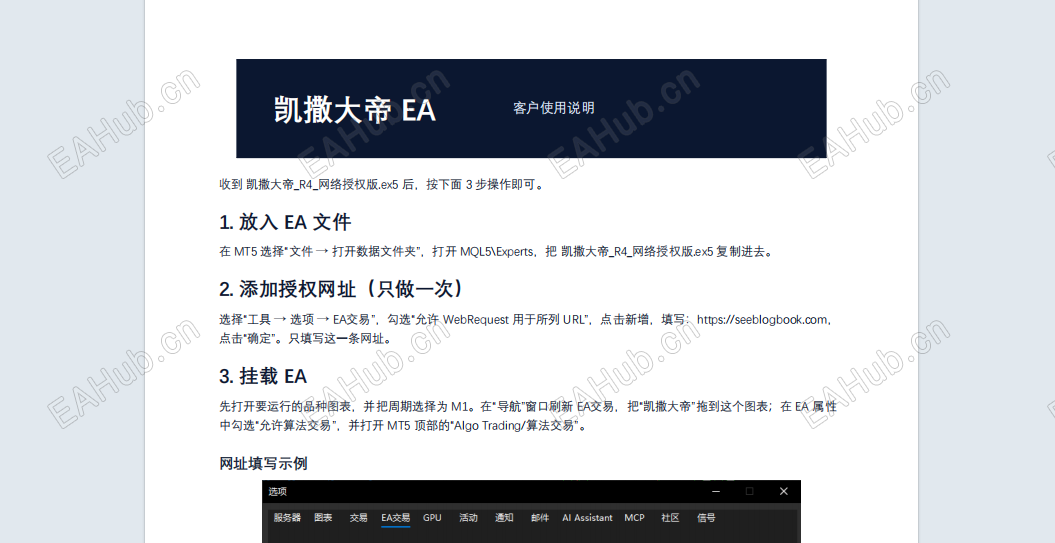Select the MCP tab
Screen dimensions: 1055x543
(634, 517)
